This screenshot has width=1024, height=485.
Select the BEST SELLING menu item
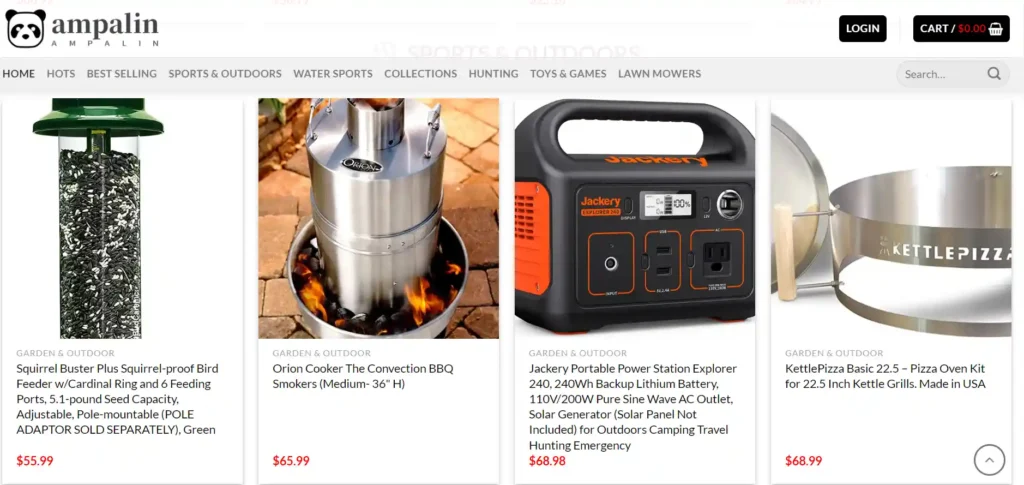[121, 74]
